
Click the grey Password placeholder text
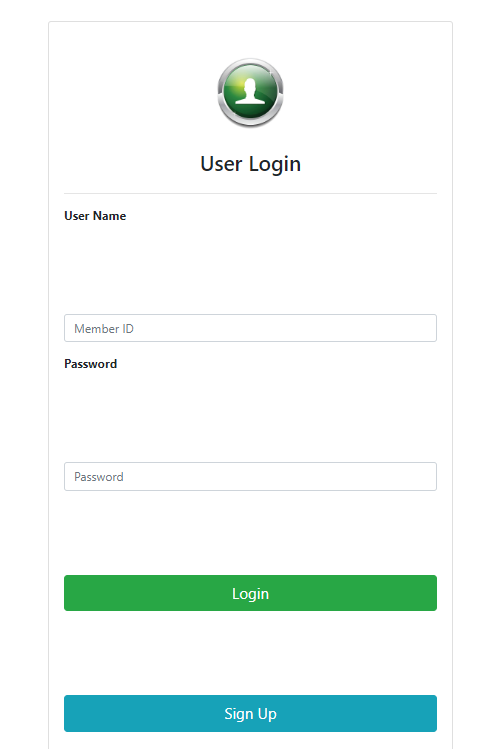(x=98, y=477)
